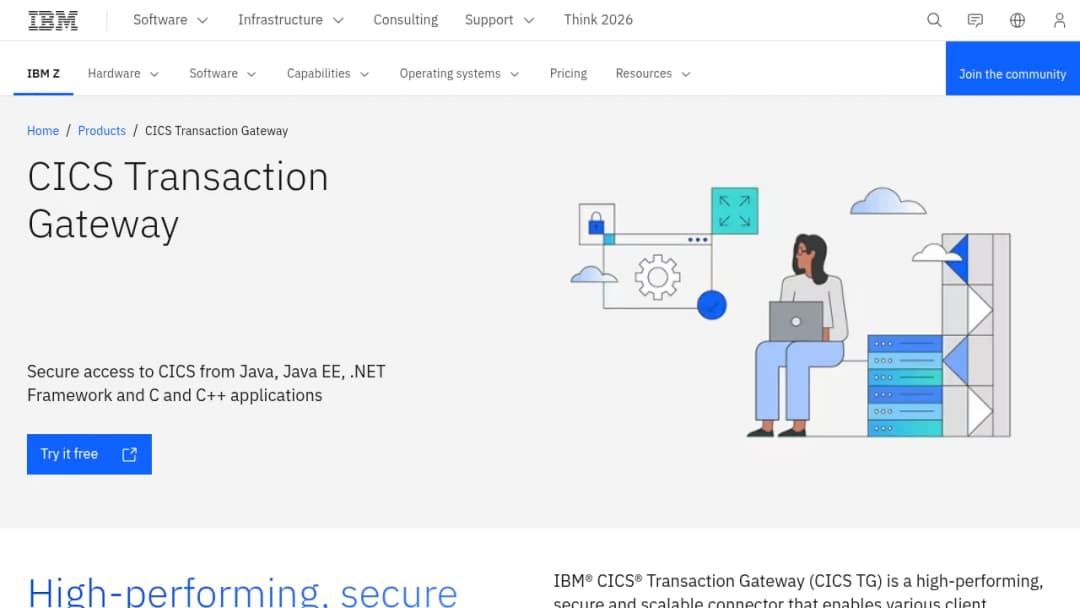Click the hero illustration of woman with laptop
The height and width of the screenshot is (608, 1080).
(x=791, y=312)
